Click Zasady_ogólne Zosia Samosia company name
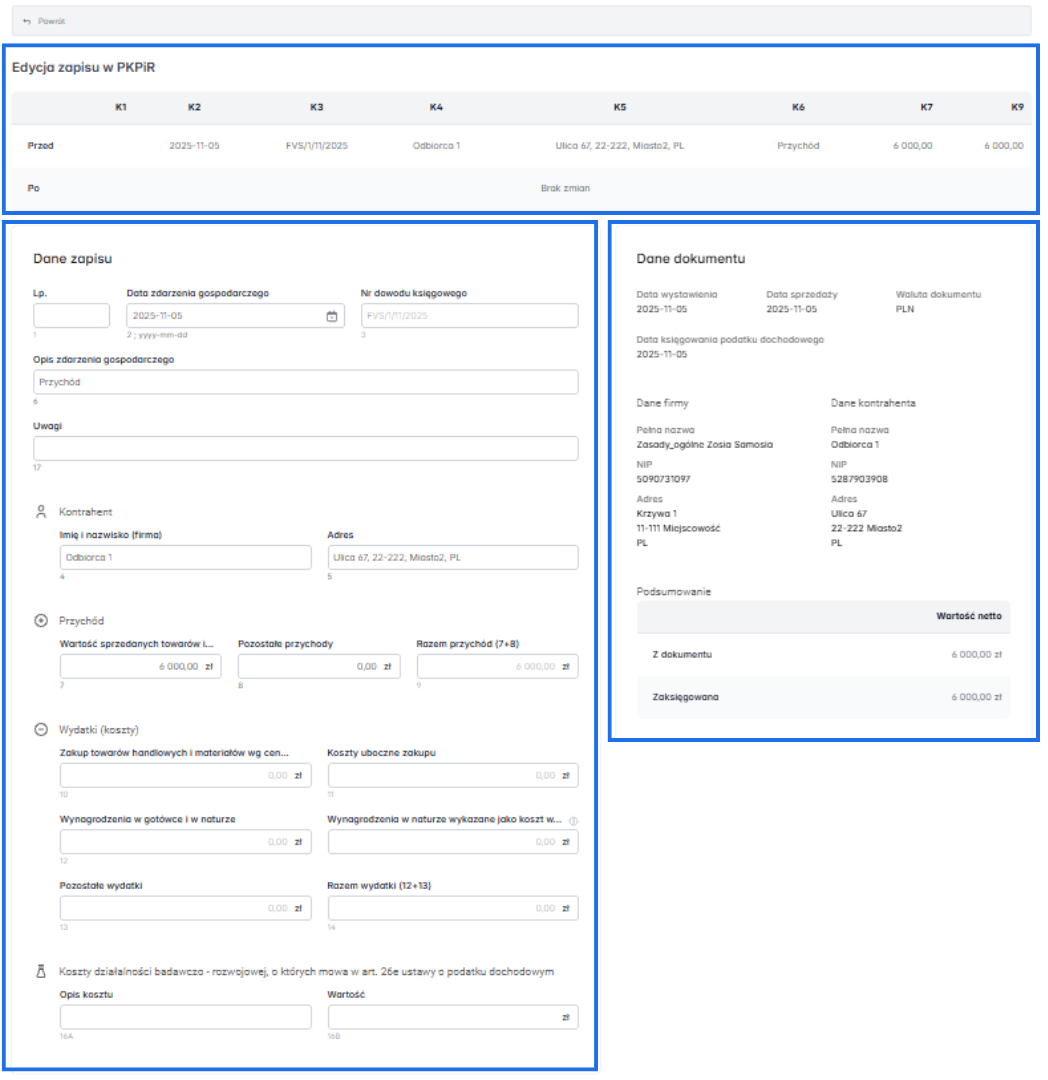The width and height of the screenshot is (1048, 1080). [x=704, y=445]
